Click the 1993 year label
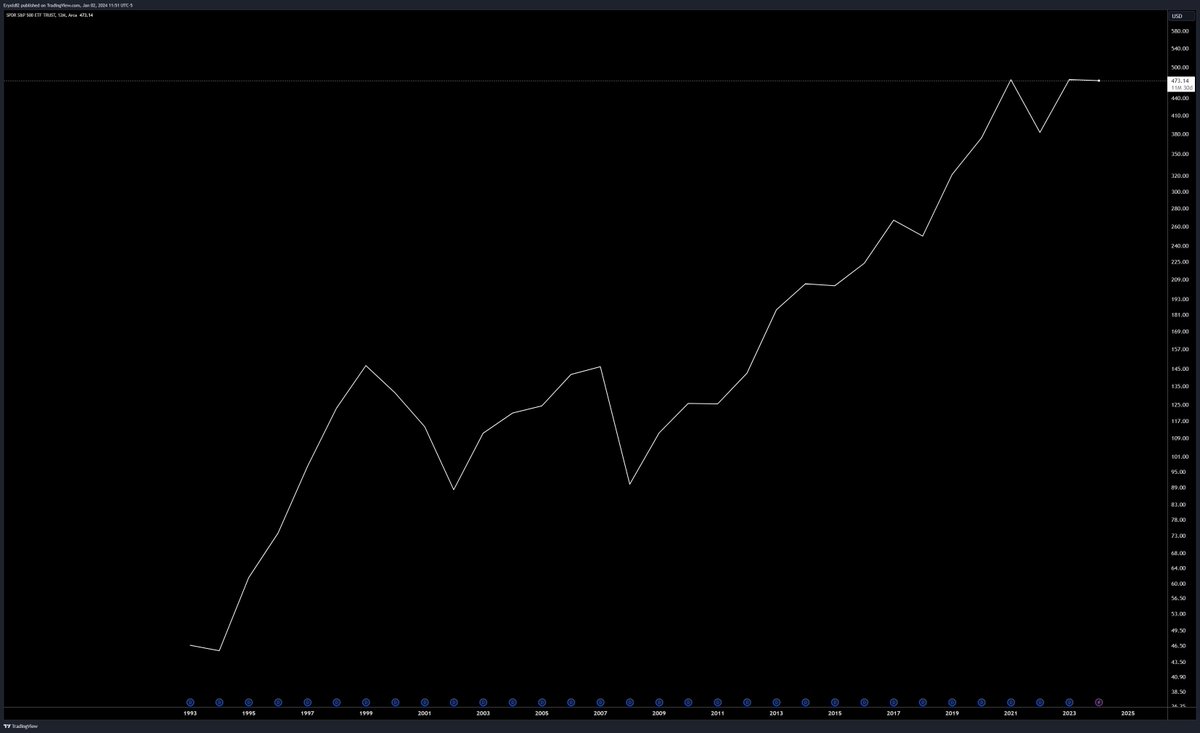This screenshot has width=1200, height=733. click(190, 713)
